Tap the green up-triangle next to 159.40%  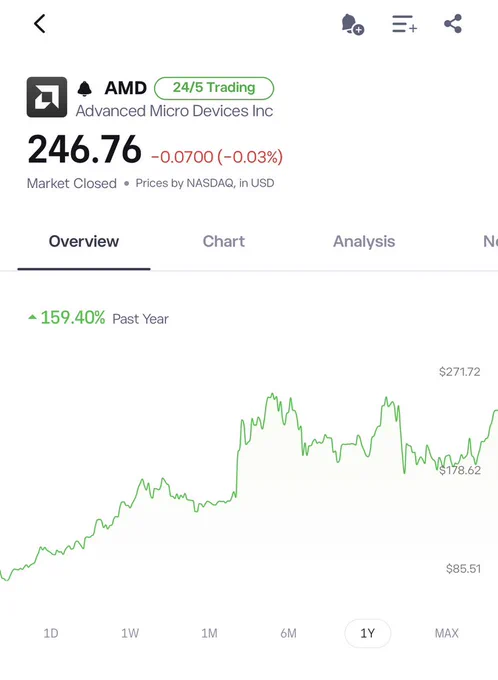[x=32, y=317]
